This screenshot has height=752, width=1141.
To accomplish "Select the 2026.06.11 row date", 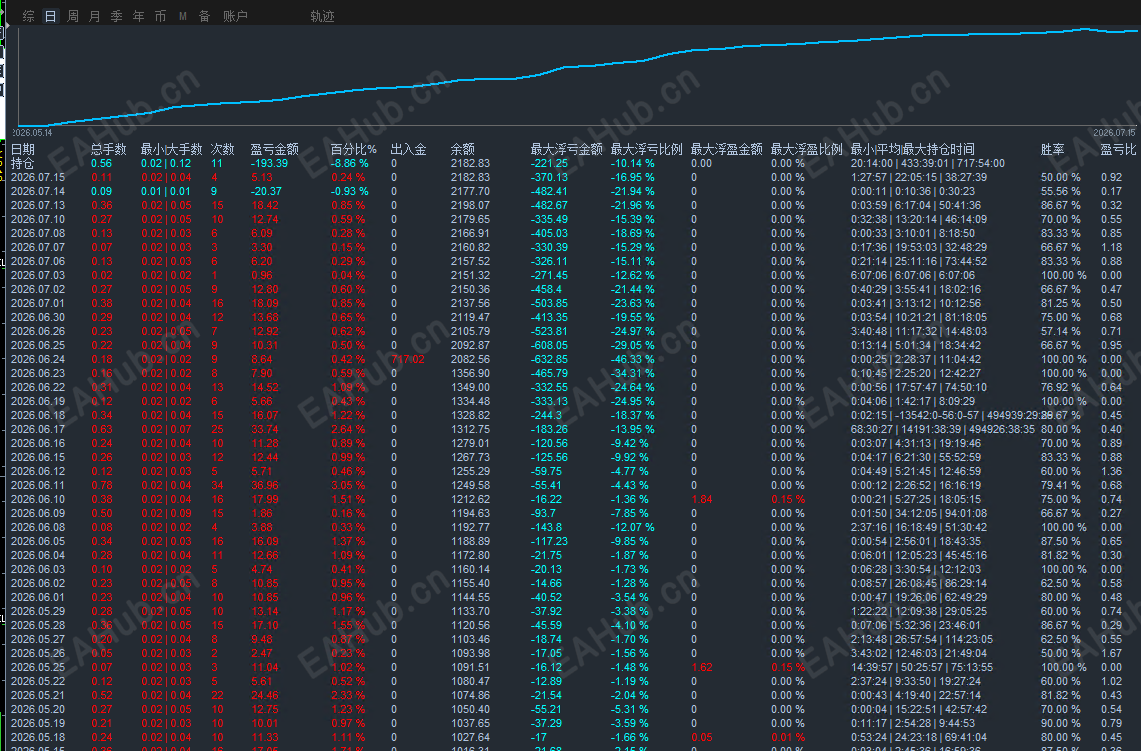I will click(x=38, y=486).
